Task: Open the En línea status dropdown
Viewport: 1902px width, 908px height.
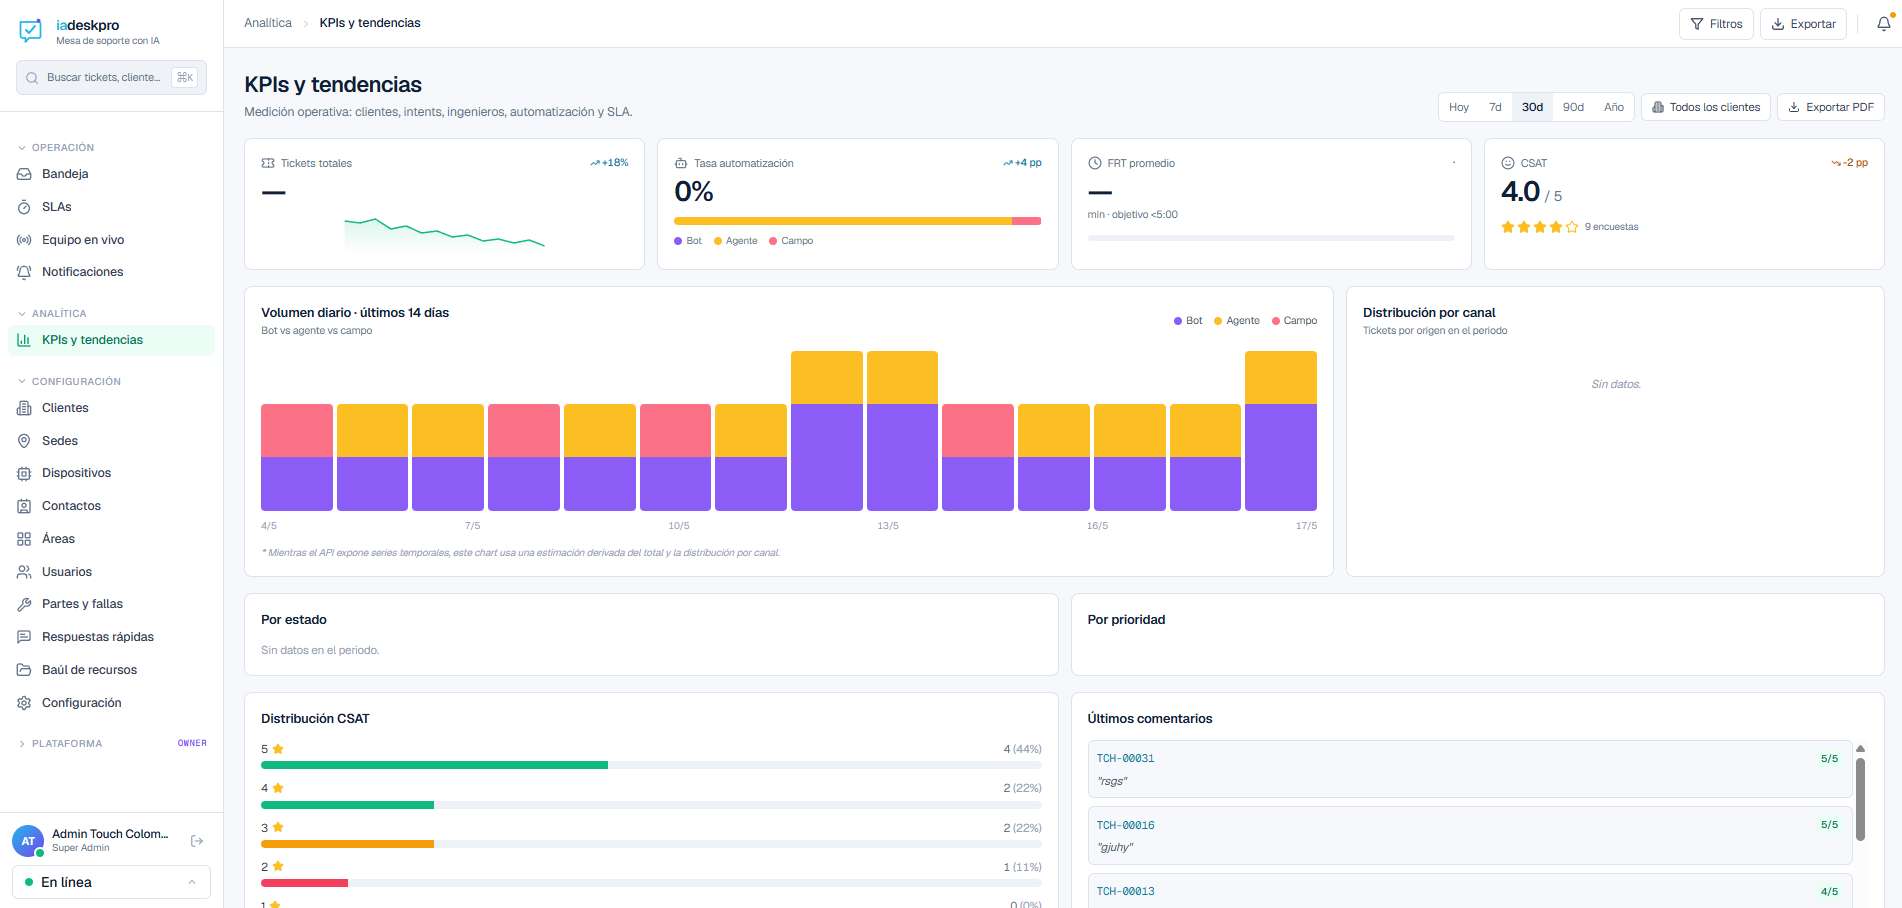Action: 111,882
